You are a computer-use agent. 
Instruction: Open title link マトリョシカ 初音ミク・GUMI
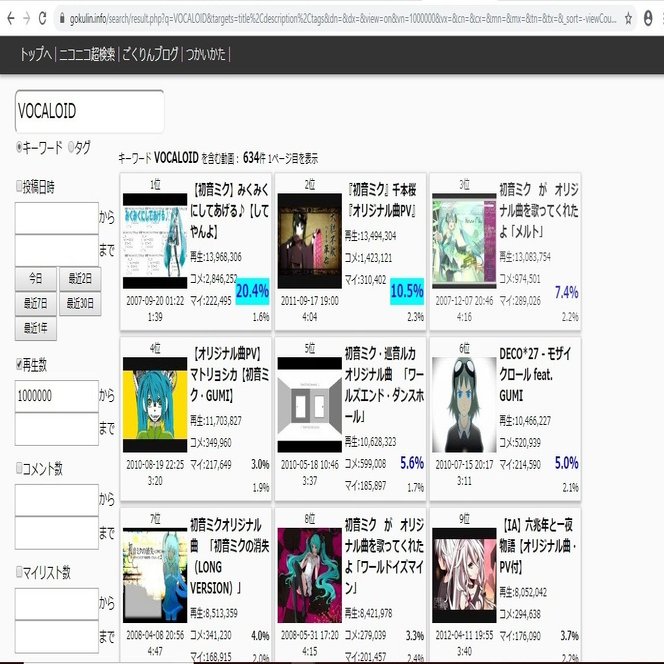(230, 374)
